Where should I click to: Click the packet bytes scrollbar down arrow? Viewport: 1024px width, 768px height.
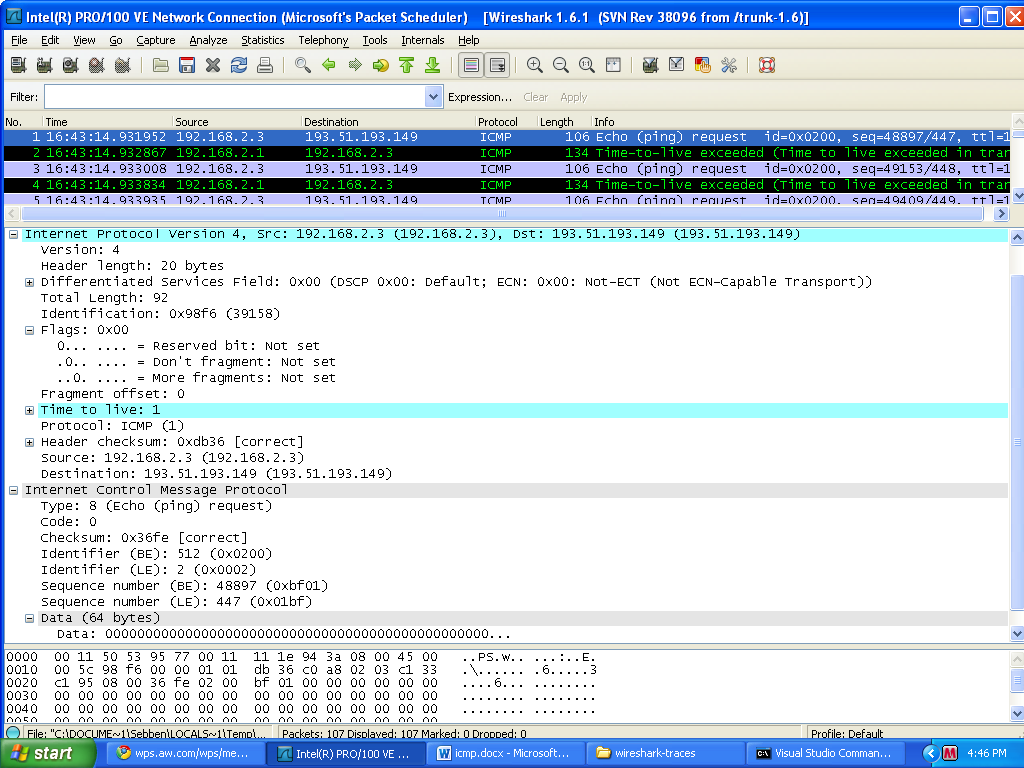pyautogui.click(x=1017, y=713)
